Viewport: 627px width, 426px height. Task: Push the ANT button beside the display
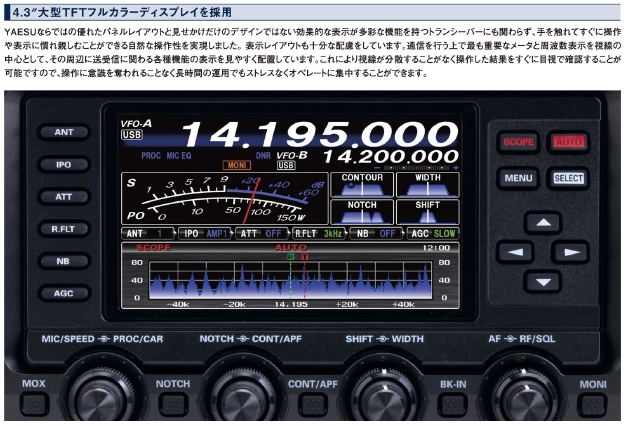pos(64,132)
